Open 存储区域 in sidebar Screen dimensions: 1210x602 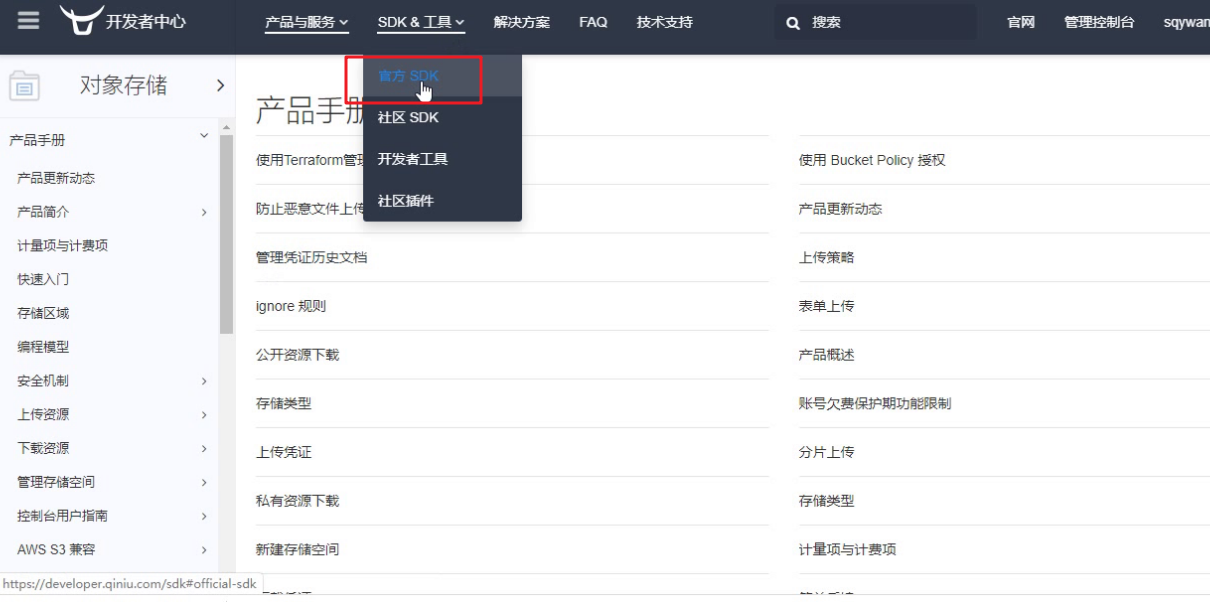pyautogui.click(x=43, y=313)
